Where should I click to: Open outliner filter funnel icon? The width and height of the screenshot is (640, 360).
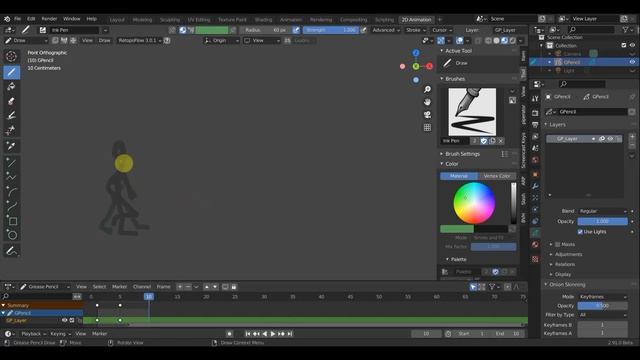tap(625, 30)
